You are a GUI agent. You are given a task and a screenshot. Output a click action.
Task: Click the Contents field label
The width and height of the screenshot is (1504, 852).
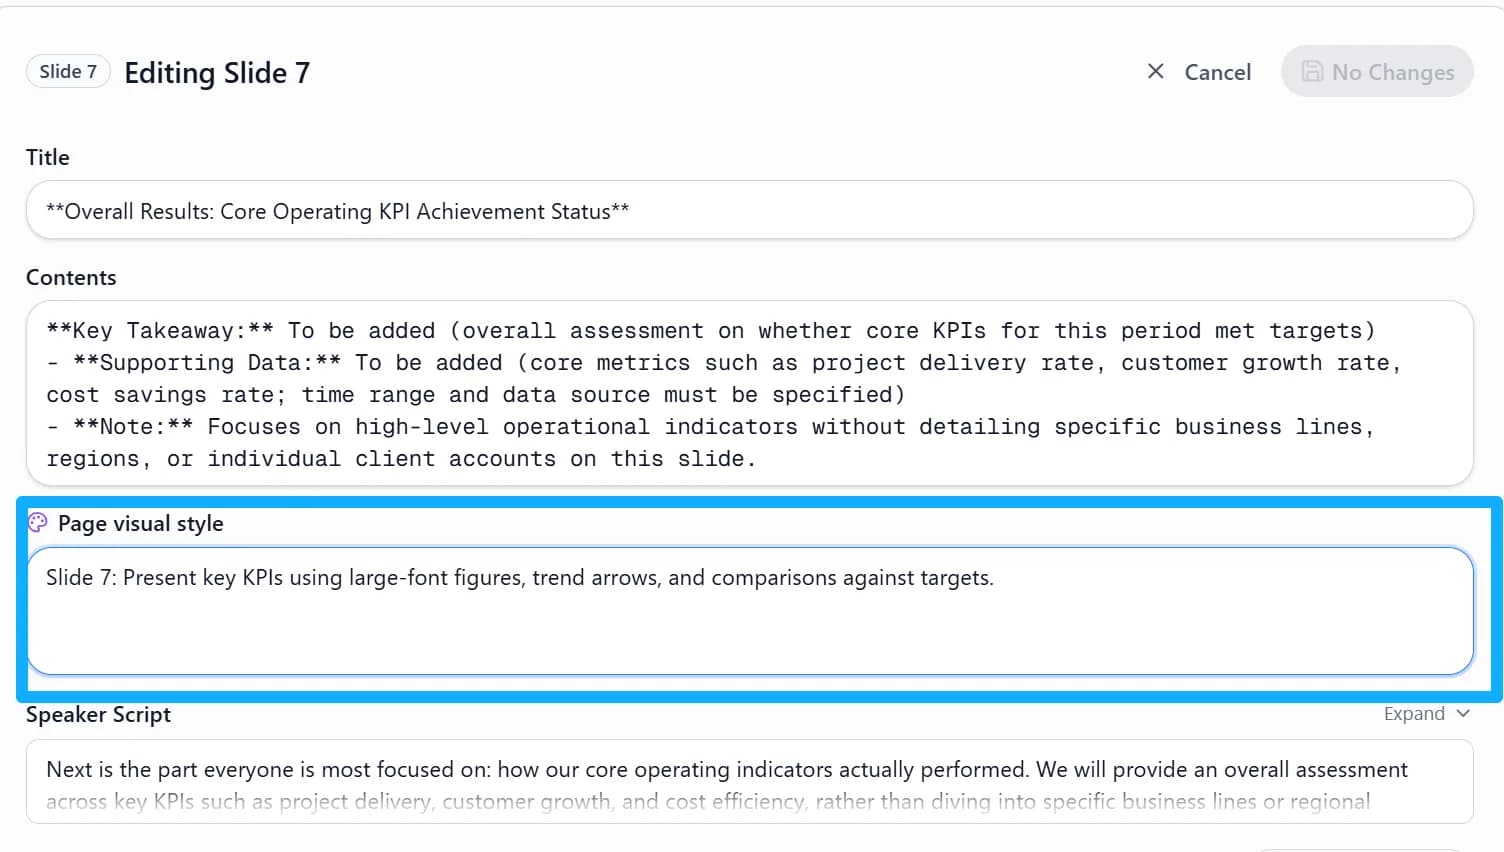[x=71, y=277]
